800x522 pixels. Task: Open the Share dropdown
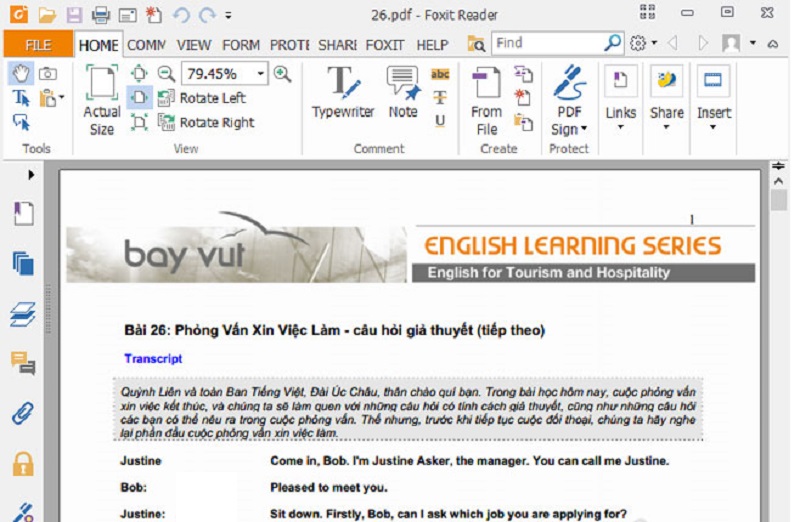pyautogui.click(x=666, y=98)
